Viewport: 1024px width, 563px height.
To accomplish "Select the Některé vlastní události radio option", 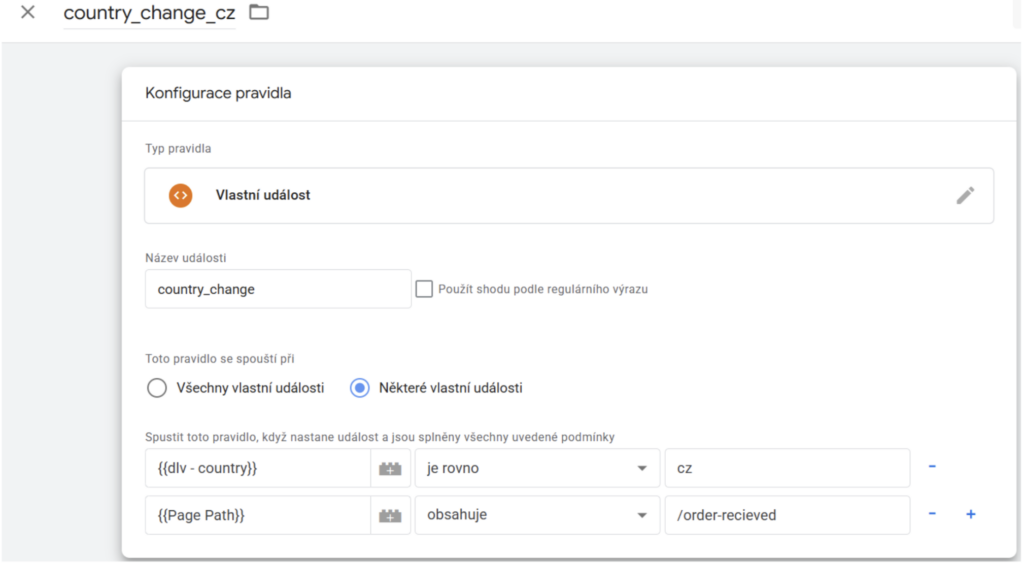I will 360,388.
